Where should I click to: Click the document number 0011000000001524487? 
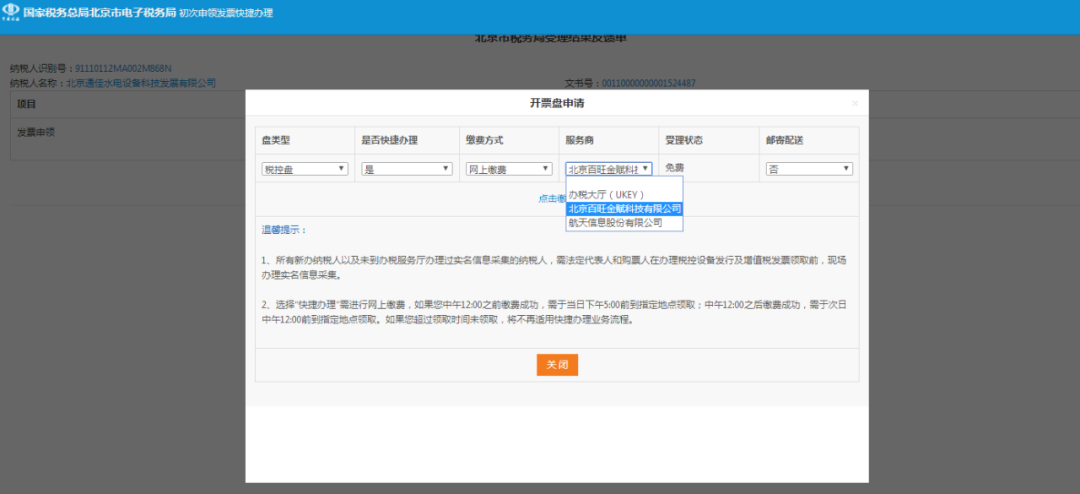(x=647, y=83)
